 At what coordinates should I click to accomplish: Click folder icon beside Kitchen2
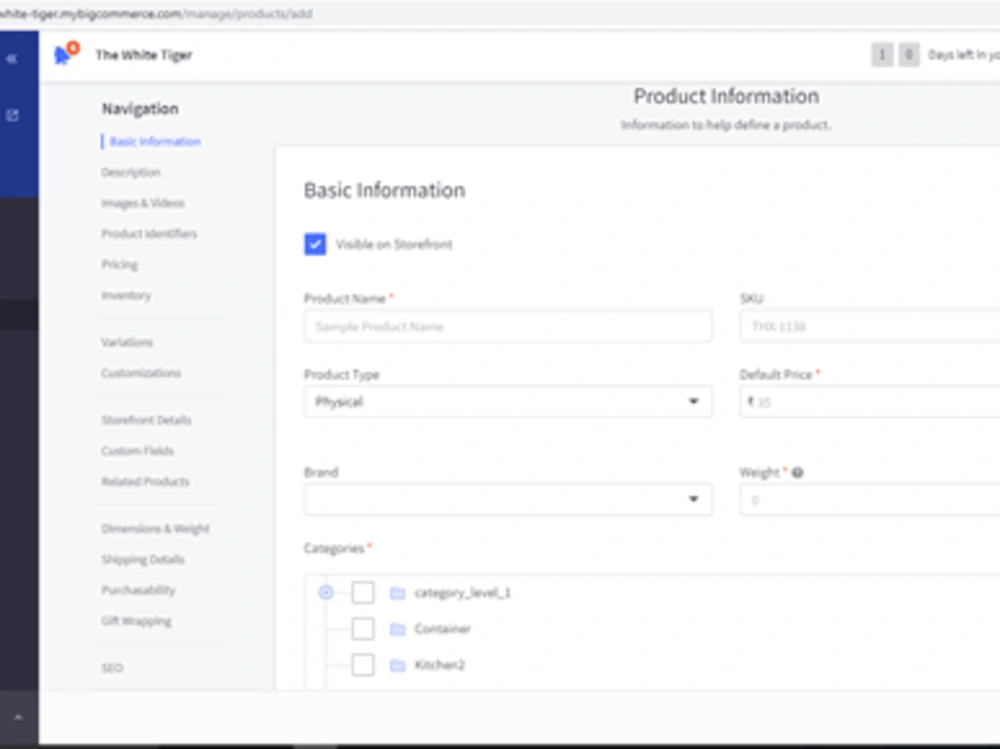click(x=398, y=665)
